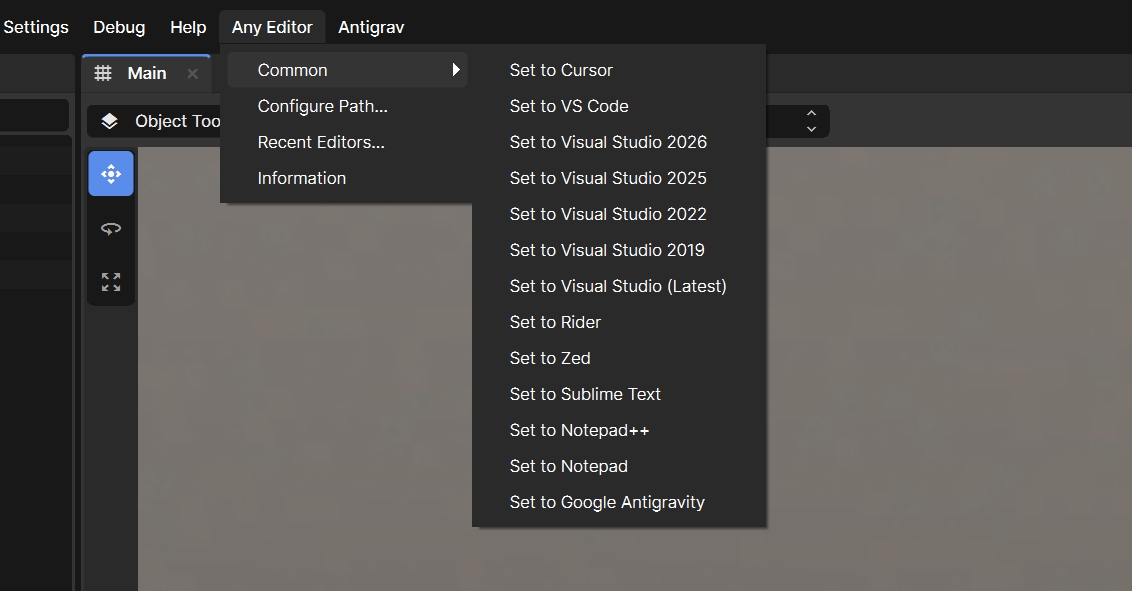The image size is (1132, 591).
Task: Open the Help menu
Action: pyautogui.click(x=188, y=27)
